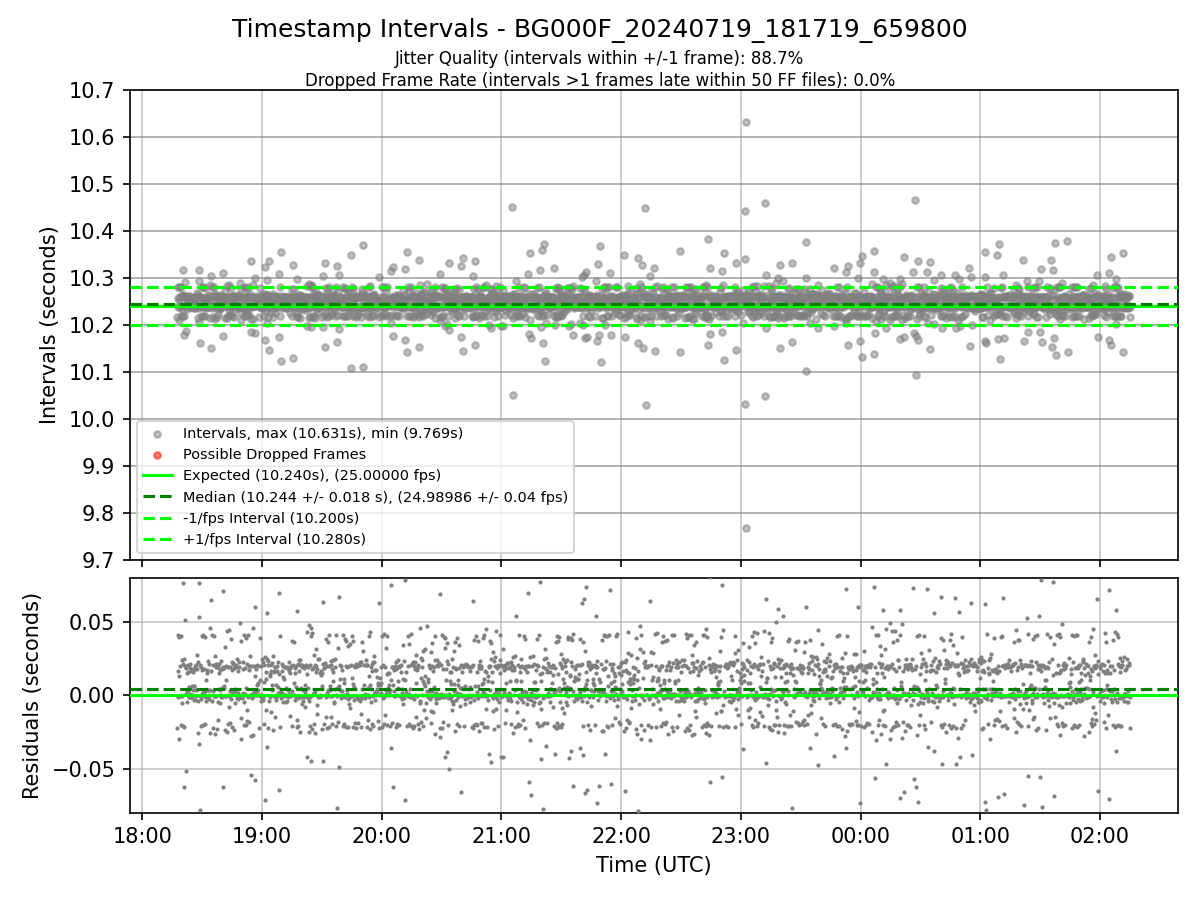Select legend entry 'Intervals, max (10.631s), min (9.769s)'

pyautogui.click(x=322, y=434)
